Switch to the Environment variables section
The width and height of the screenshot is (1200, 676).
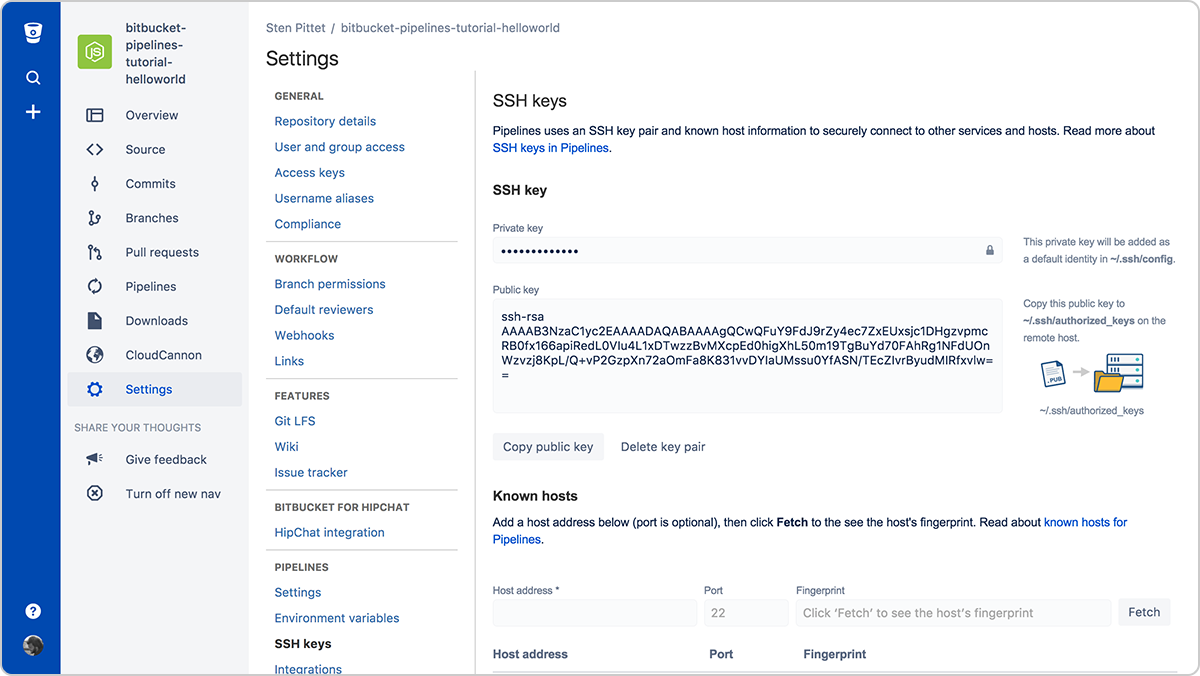tap(337, 618)
